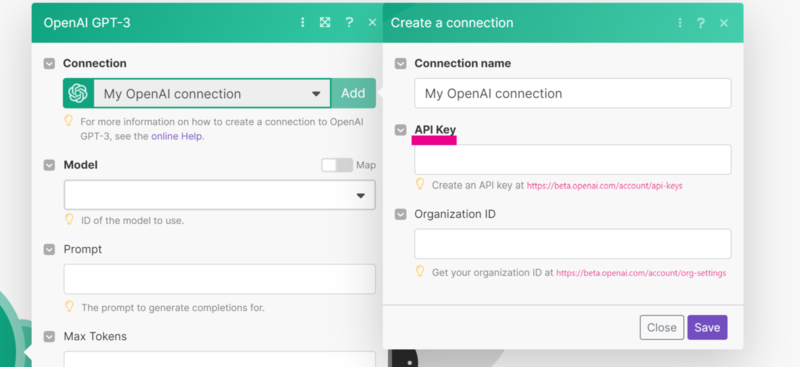The image size is (800, 367).
Task: Open help question mark in OpenAI GPT-3 header
Action: [x=349, y=22]
